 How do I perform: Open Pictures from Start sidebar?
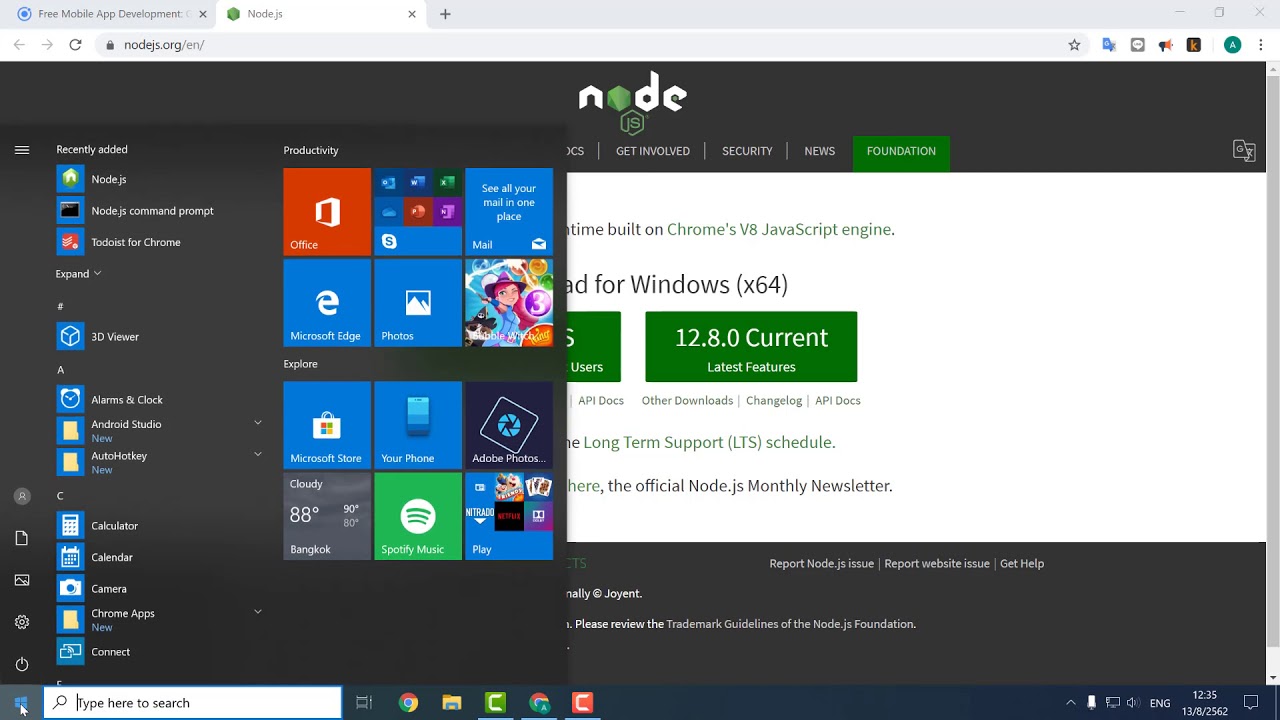coord(22,580)
